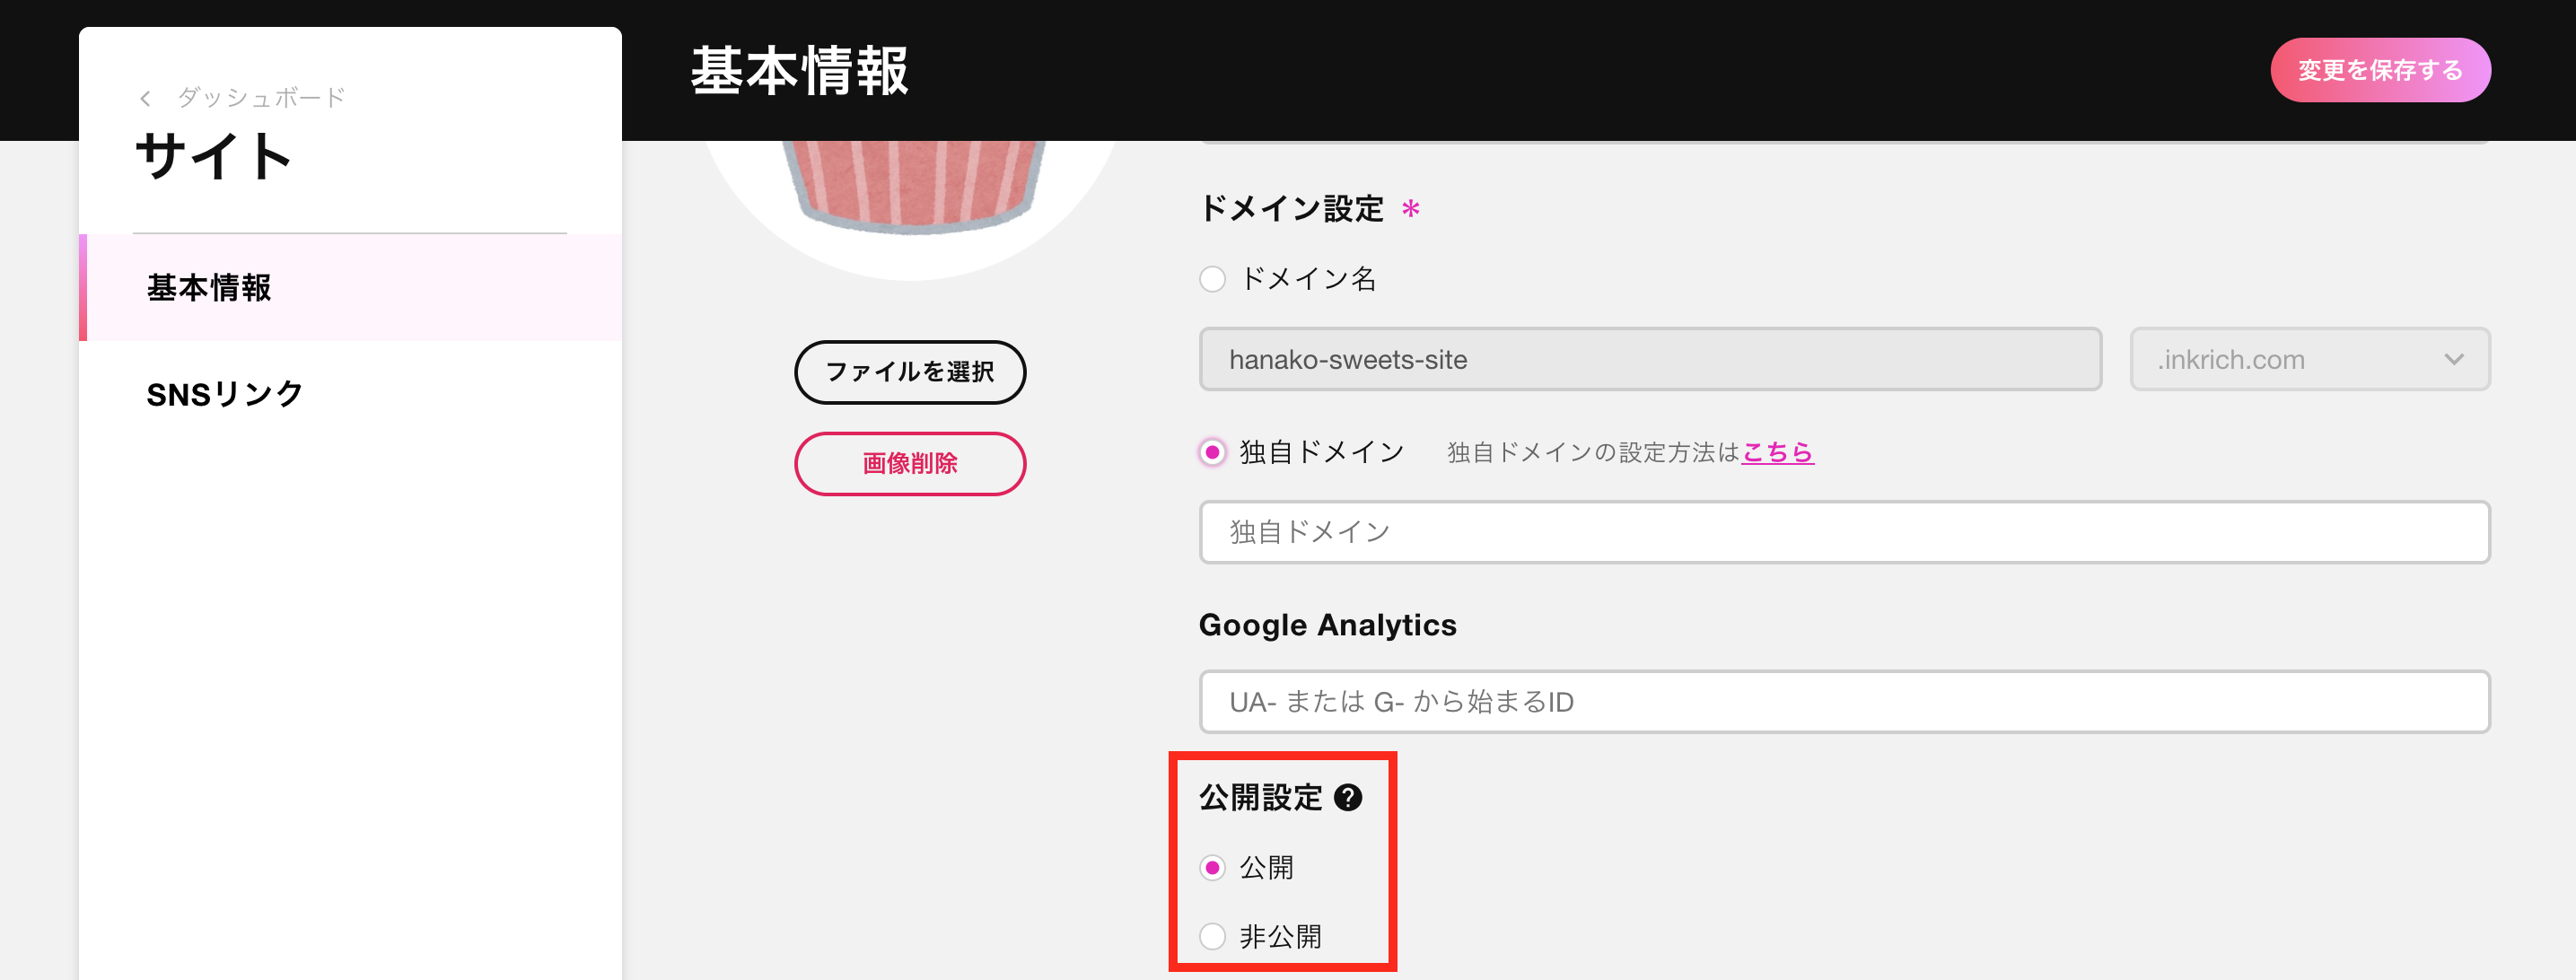Open the こちら custom domain help link
This screenshot has width=2576, height=980.
1777,453
